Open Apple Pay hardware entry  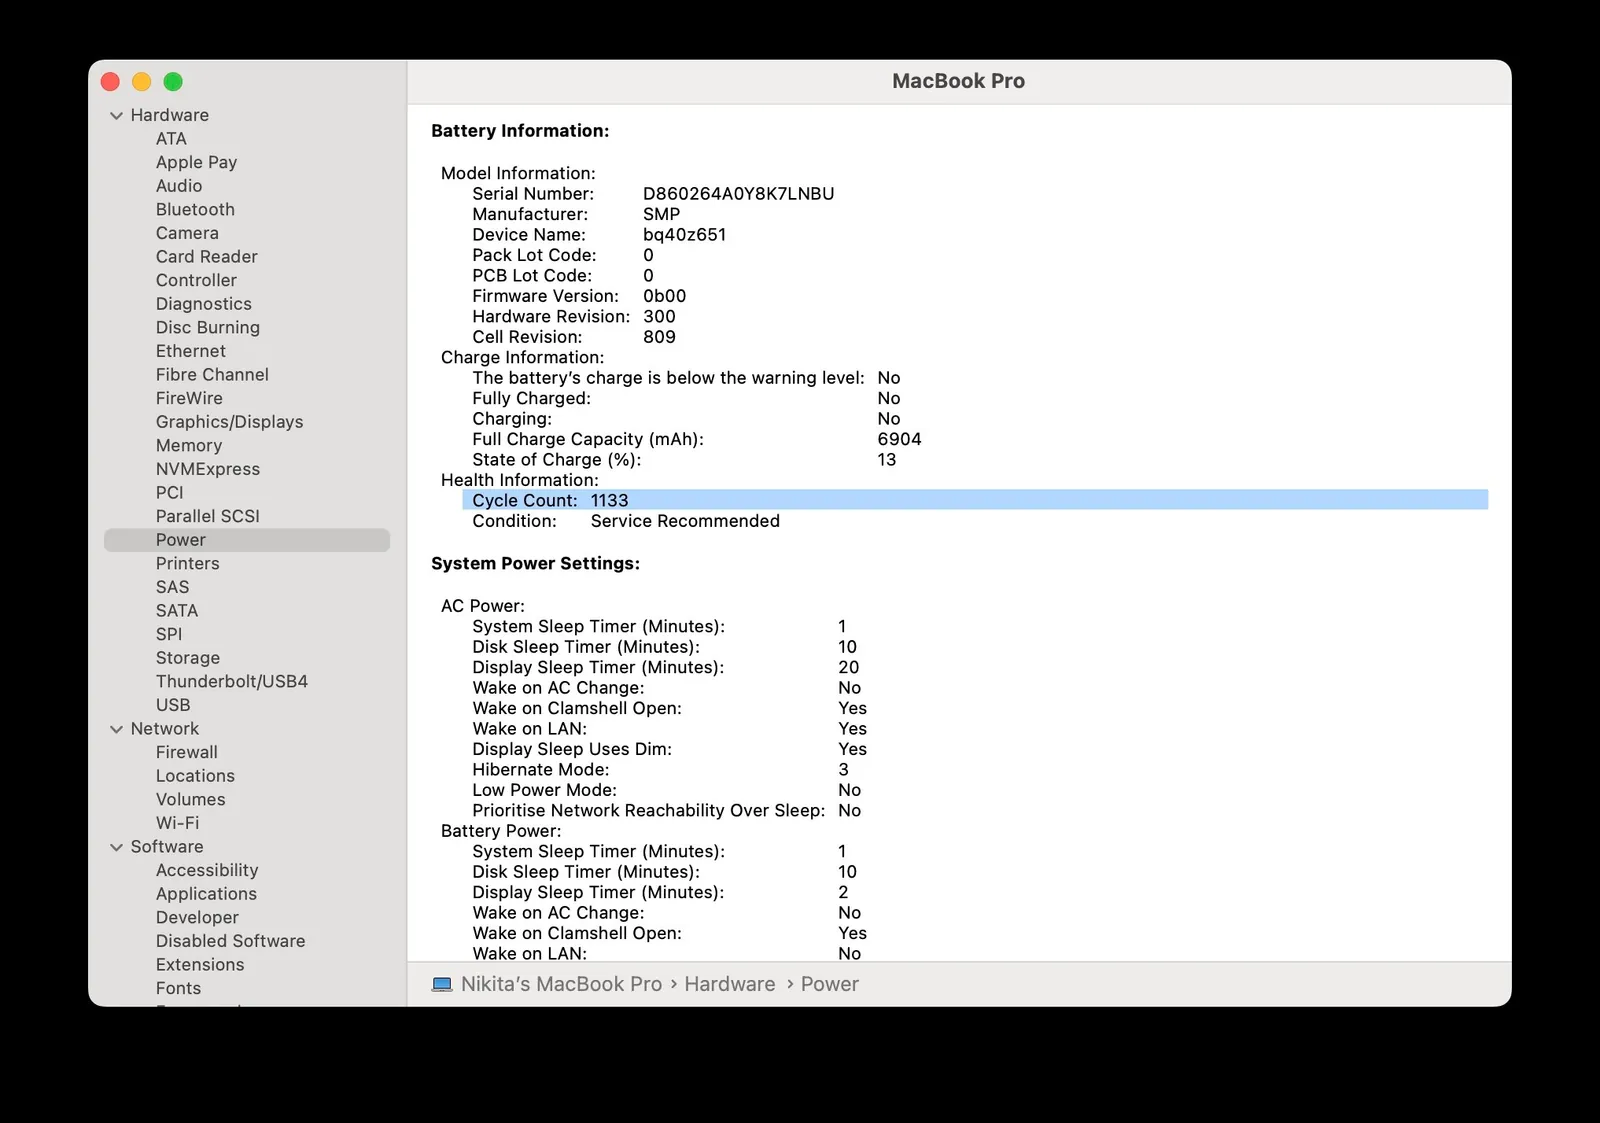coord(196,162)
